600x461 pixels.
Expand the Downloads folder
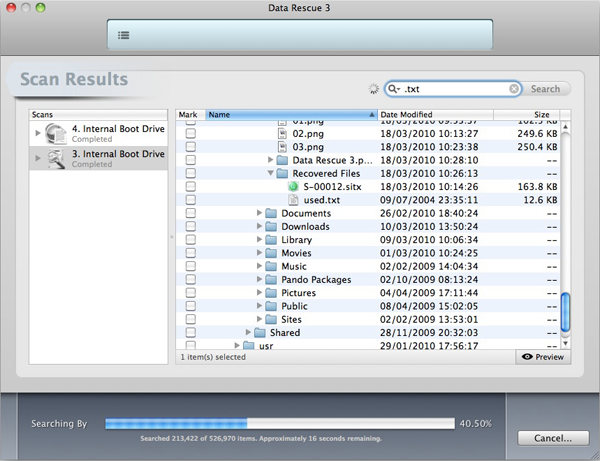(260, 227)
